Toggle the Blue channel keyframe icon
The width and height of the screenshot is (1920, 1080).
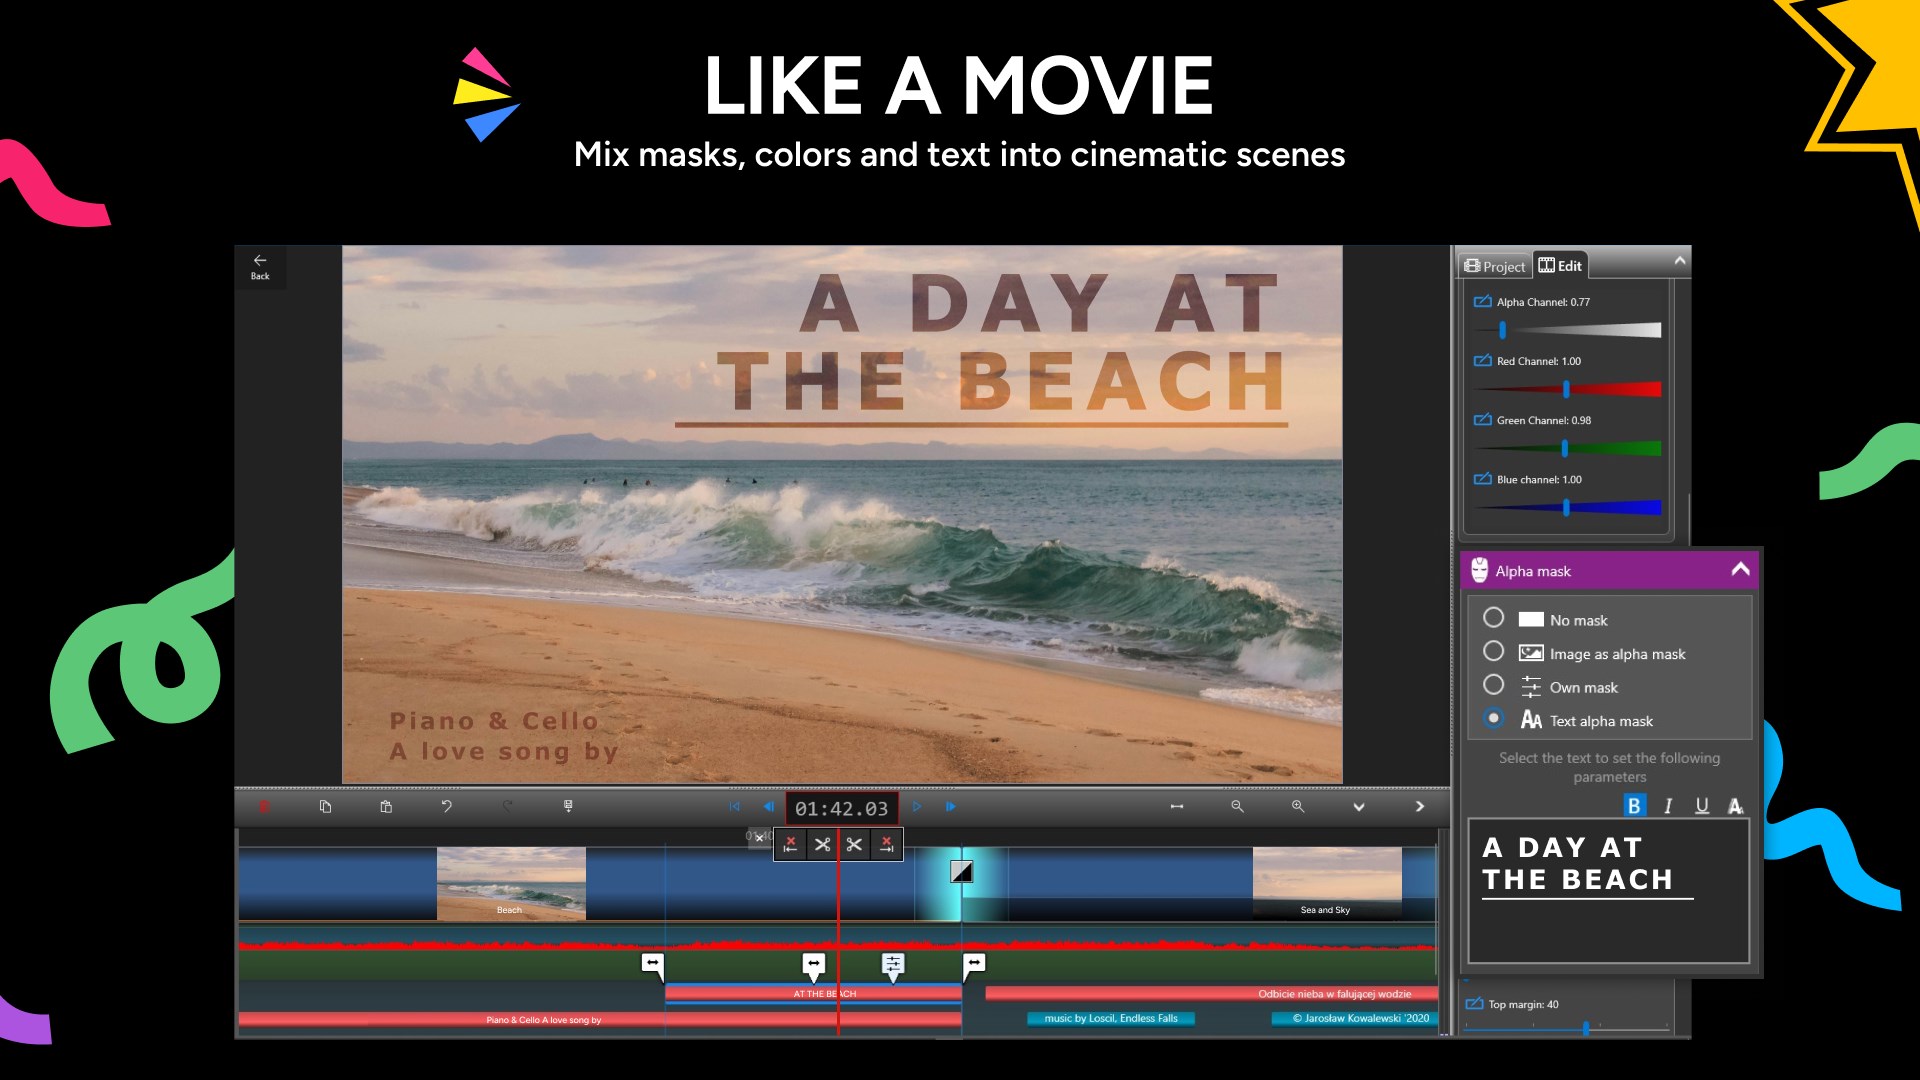(x=1482, y=479)
